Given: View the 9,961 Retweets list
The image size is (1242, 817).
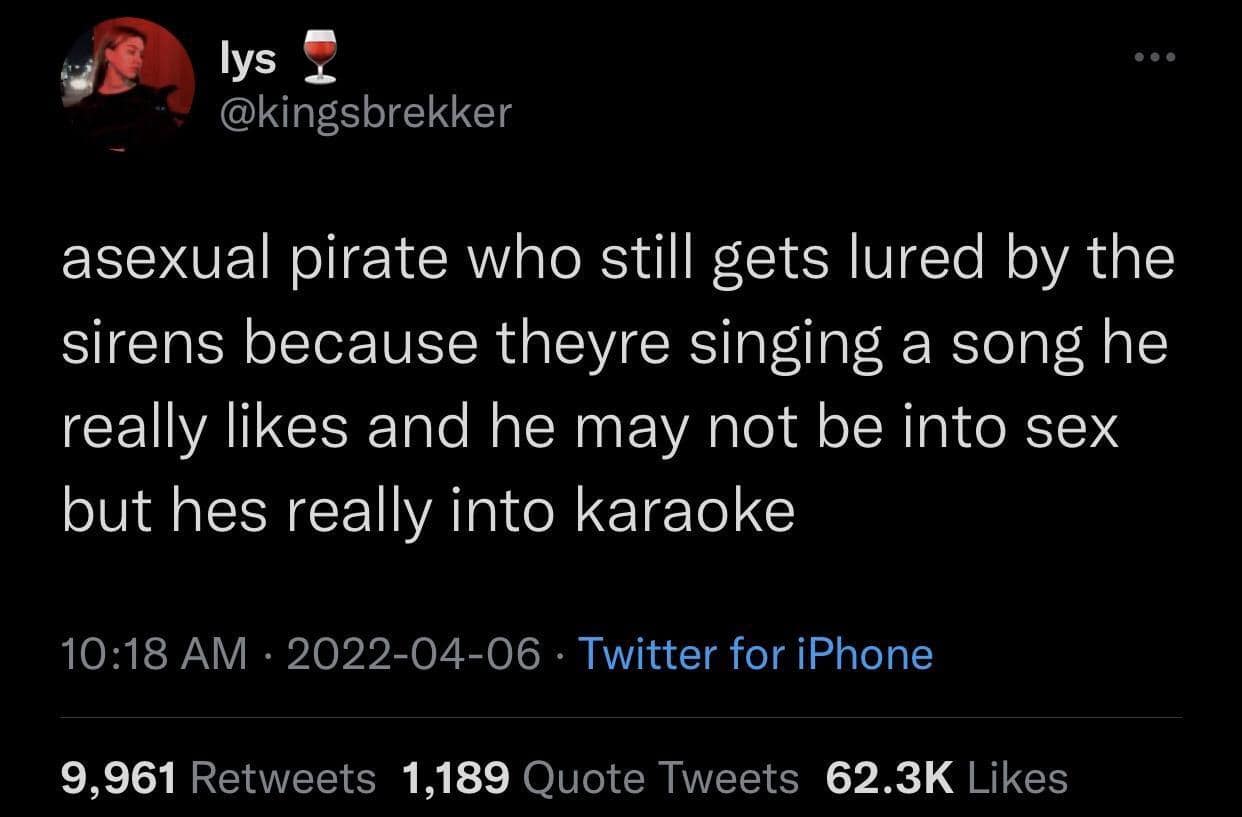Looking at the screenshot, I should coord(216,777).
